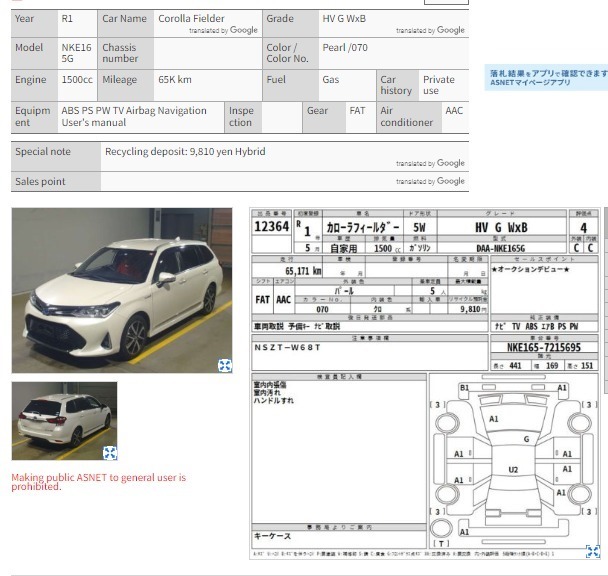This screenshot has width=608, height=576.
Task: Click Google logo in Car Name cell
Action: [244, 31]
